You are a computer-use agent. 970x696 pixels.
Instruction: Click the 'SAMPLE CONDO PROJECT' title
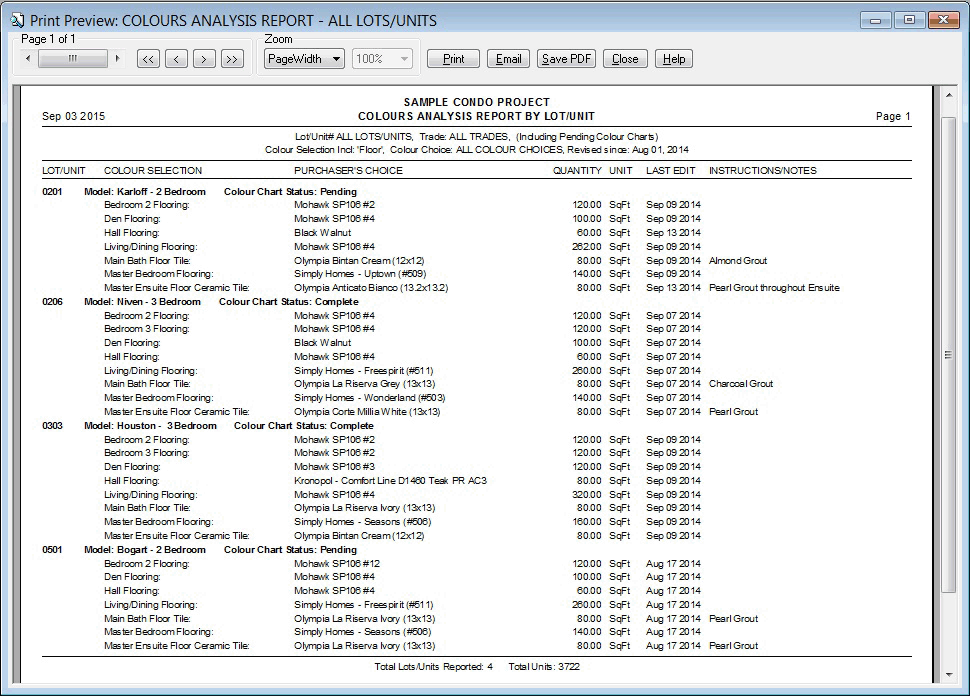(x=477, y=102)
